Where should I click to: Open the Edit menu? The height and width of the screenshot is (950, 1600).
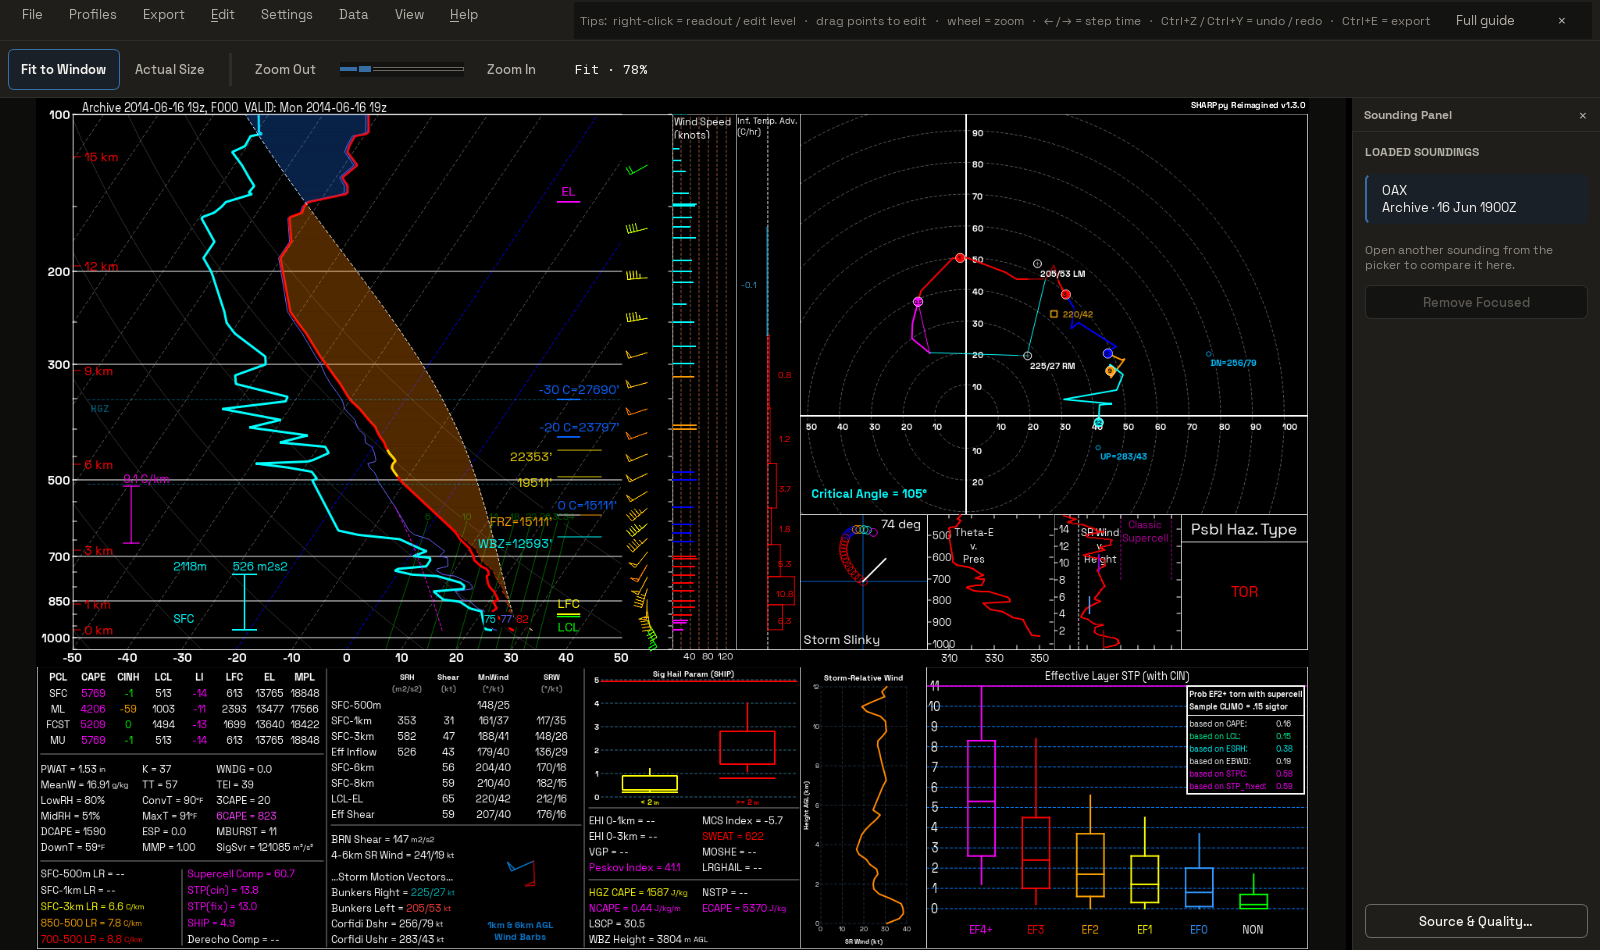pyautogui.click(x=222, y=14)
